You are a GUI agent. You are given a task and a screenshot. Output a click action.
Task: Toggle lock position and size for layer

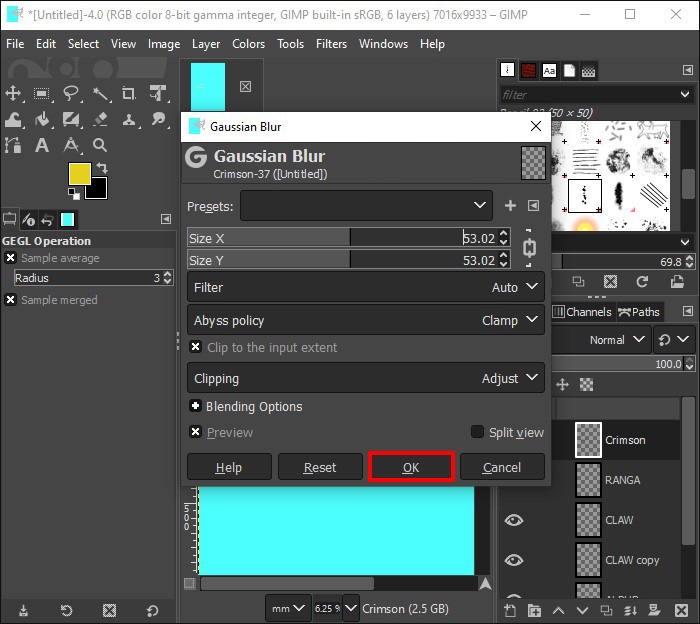coord(562,384)
